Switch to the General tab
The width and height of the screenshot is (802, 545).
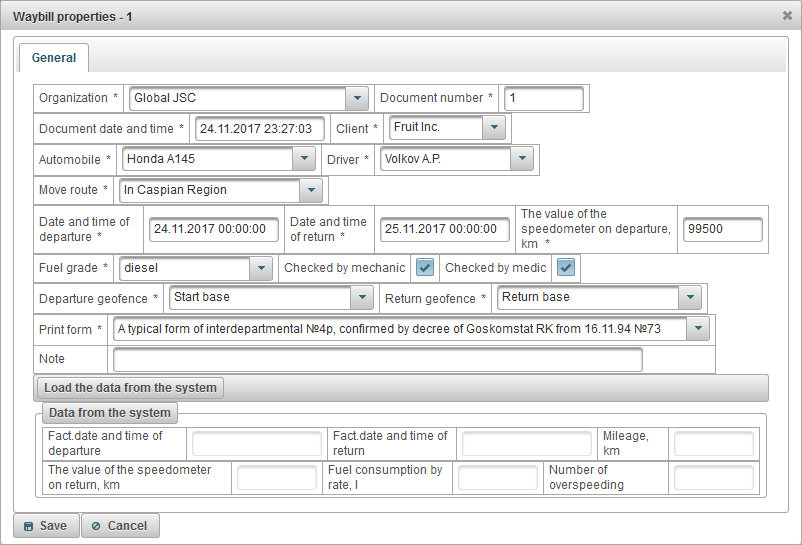tap(54, 58)
